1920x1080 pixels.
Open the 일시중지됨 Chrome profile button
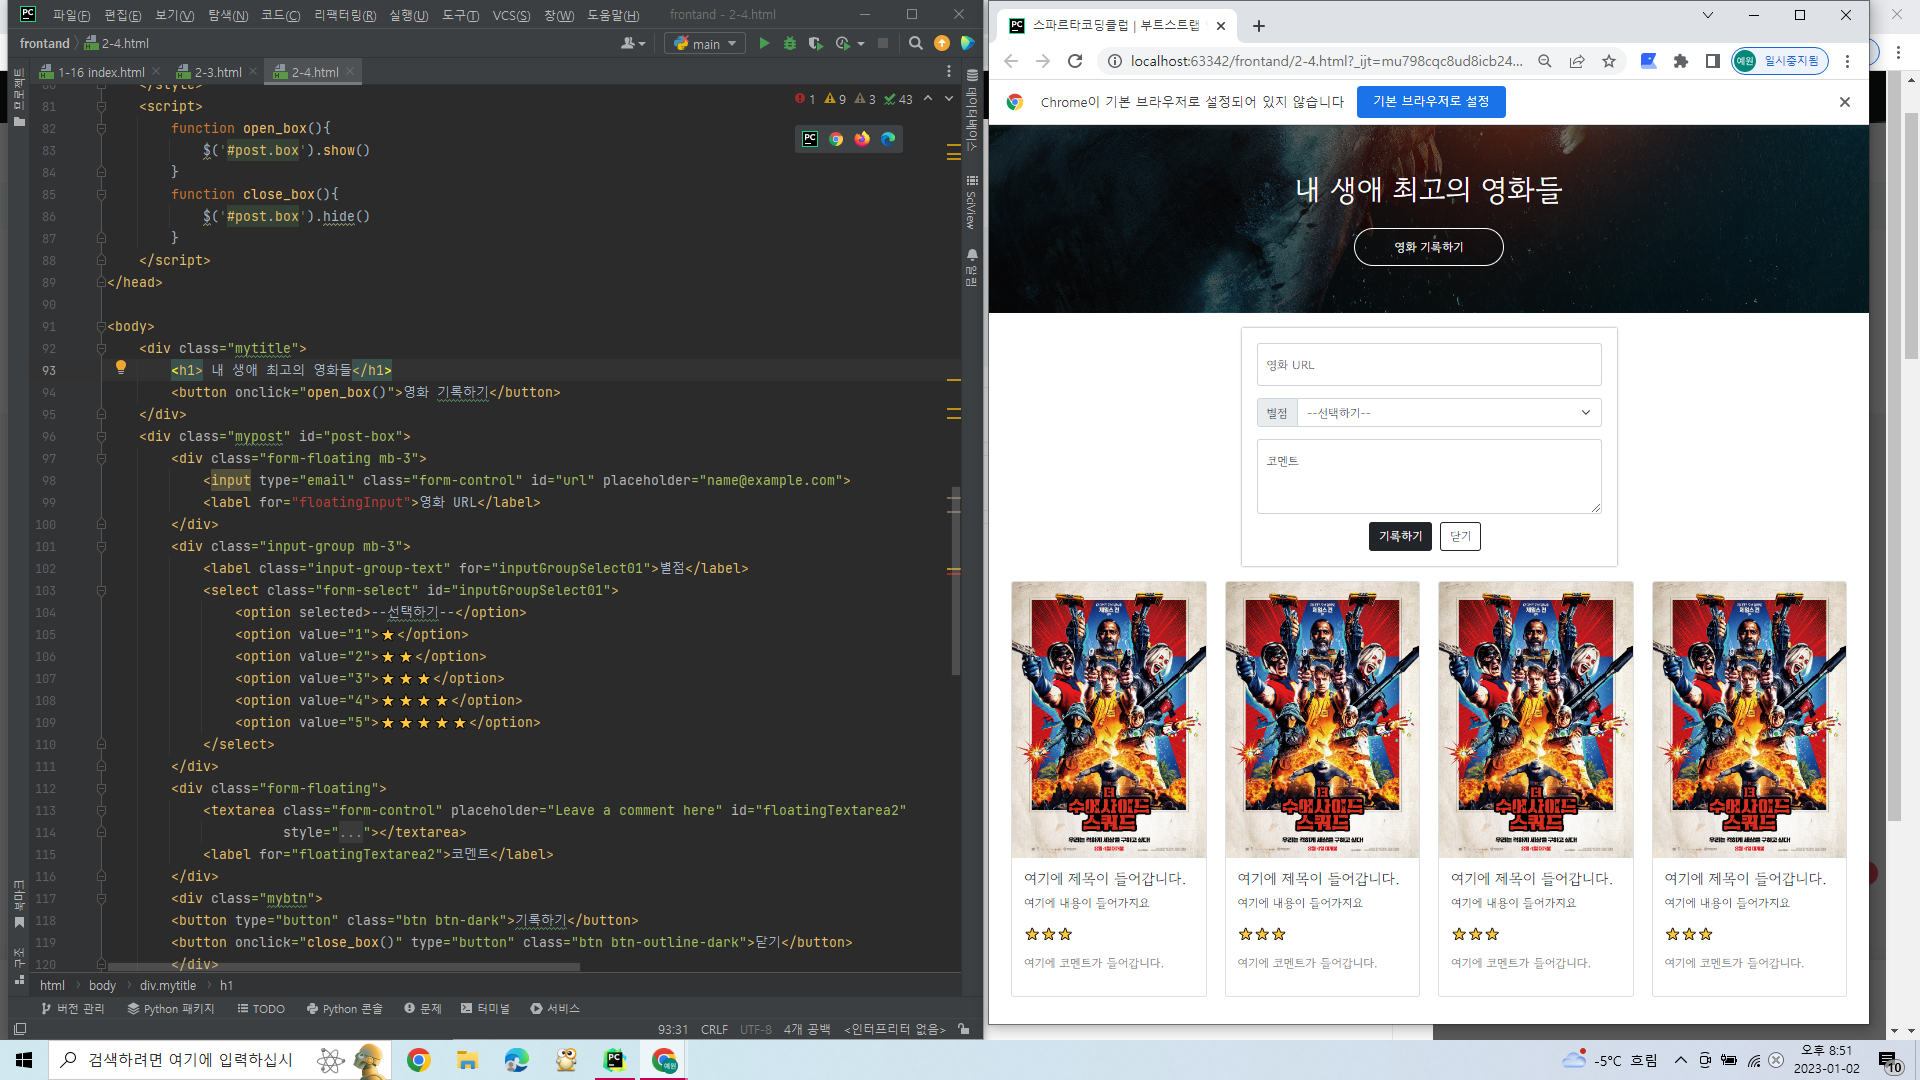(1781, 61)
